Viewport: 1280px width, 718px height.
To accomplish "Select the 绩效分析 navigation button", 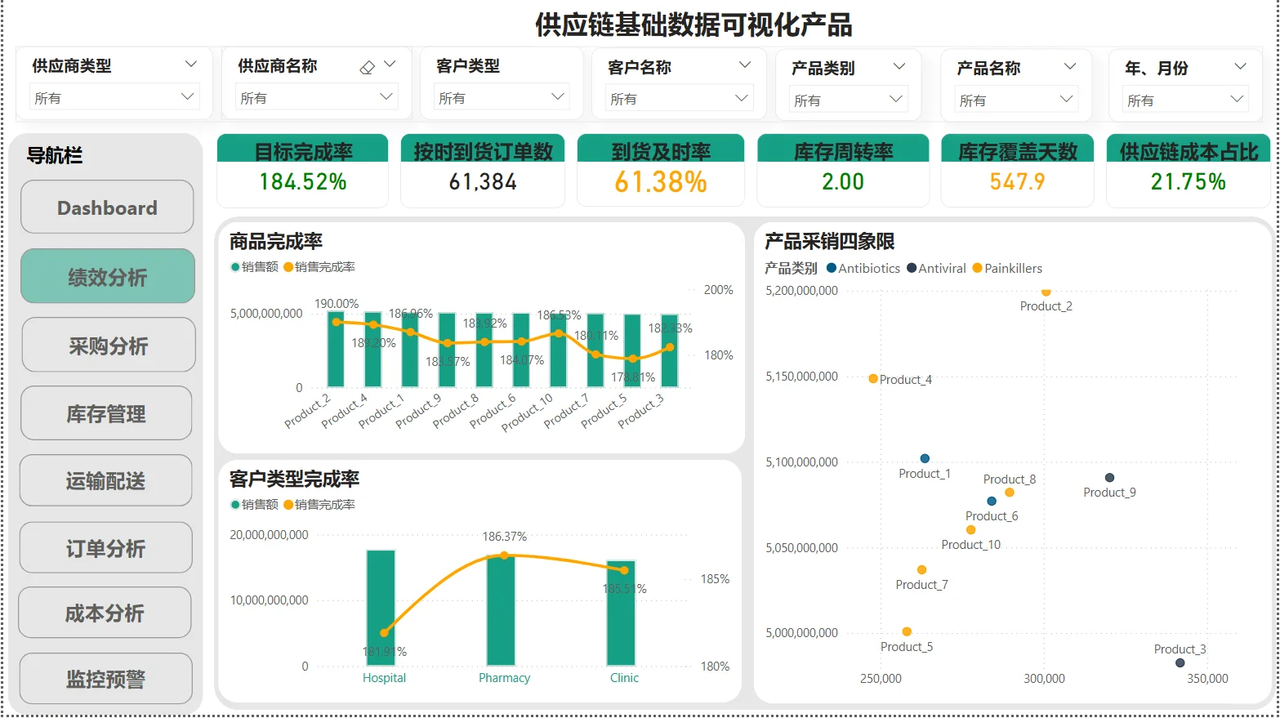I will click(107, 276).
